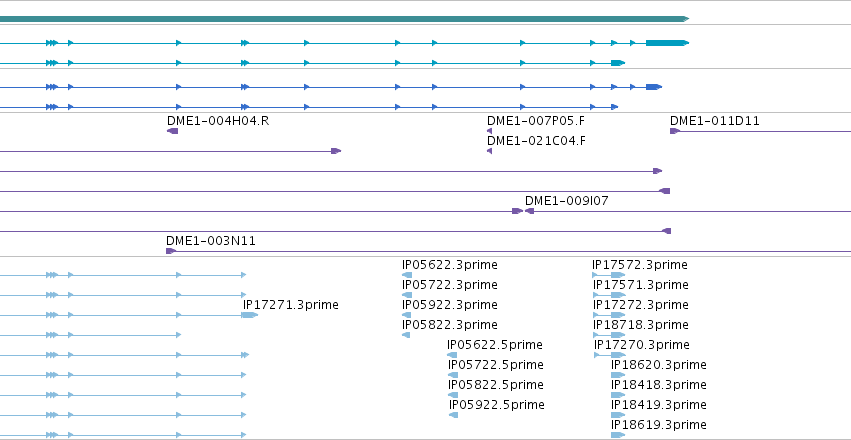Select the IP05922.5prime feature glyph

pyautogui.click(x=453, y=415)
